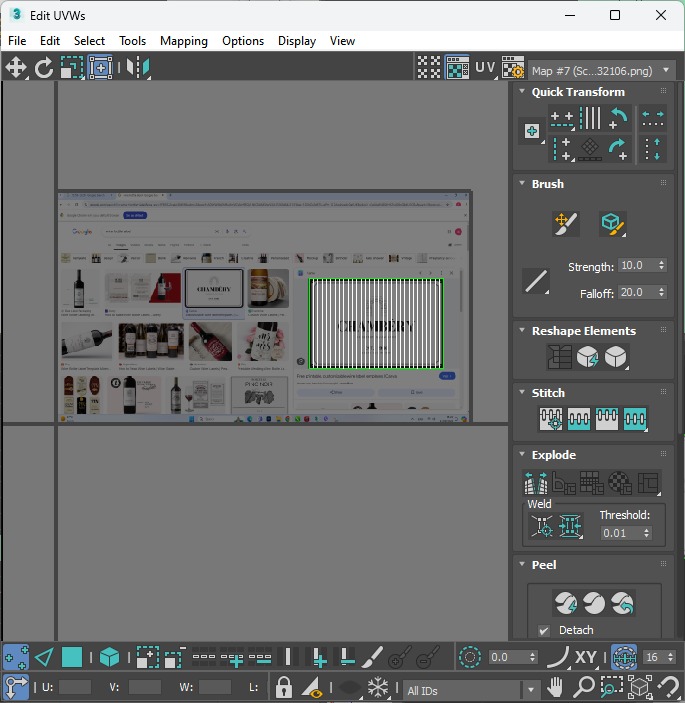Image resolution: width=685 pixels, height=703 pixels.
Task: Click Align Horizontally to Pivot icon
Action: [562, 119]
